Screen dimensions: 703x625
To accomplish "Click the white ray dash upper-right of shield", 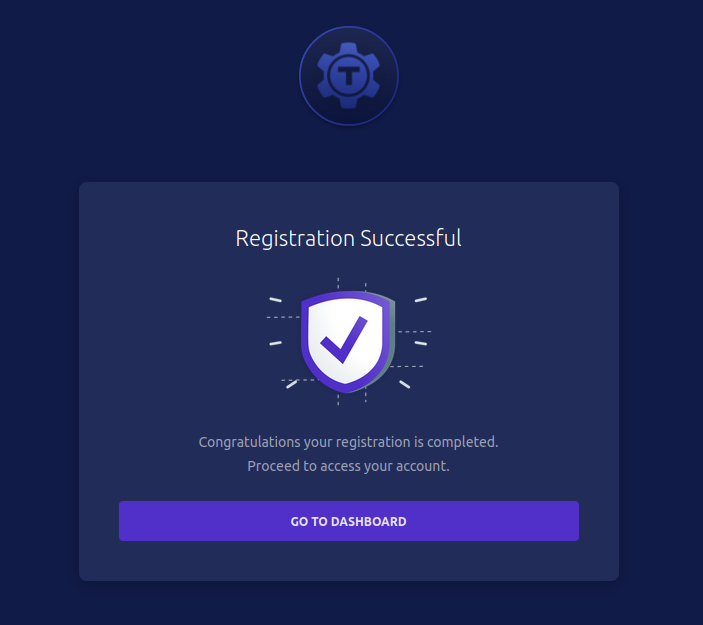I will tap(421, 299).
